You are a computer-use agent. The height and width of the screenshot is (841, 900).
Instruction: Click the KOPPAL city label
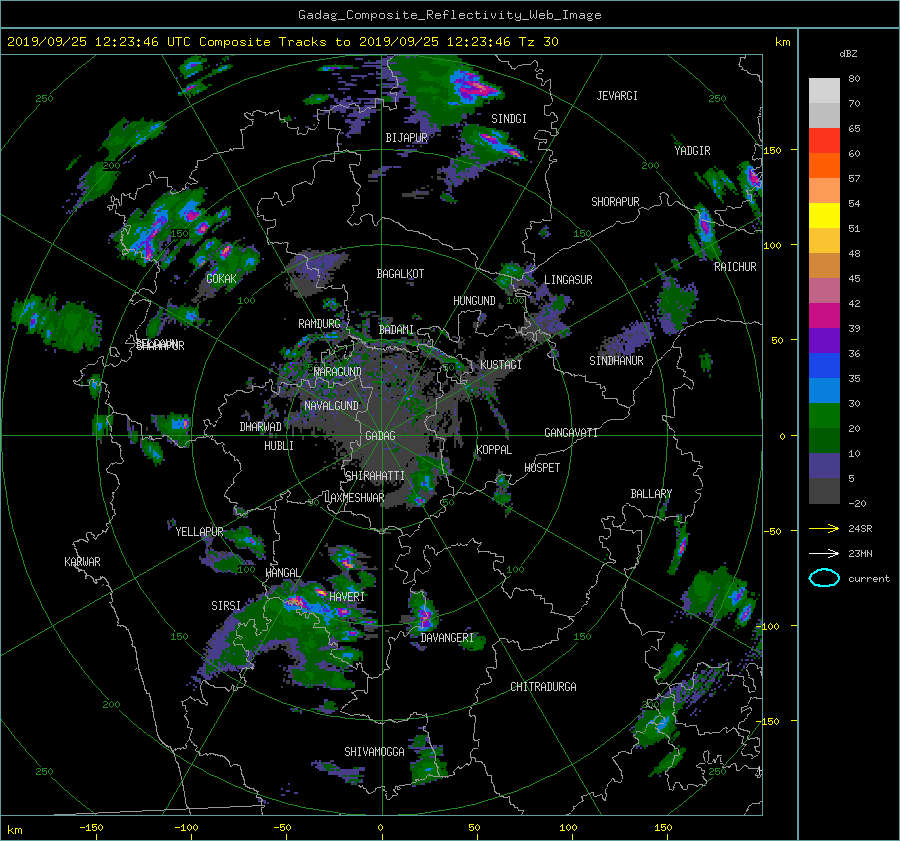494,450
